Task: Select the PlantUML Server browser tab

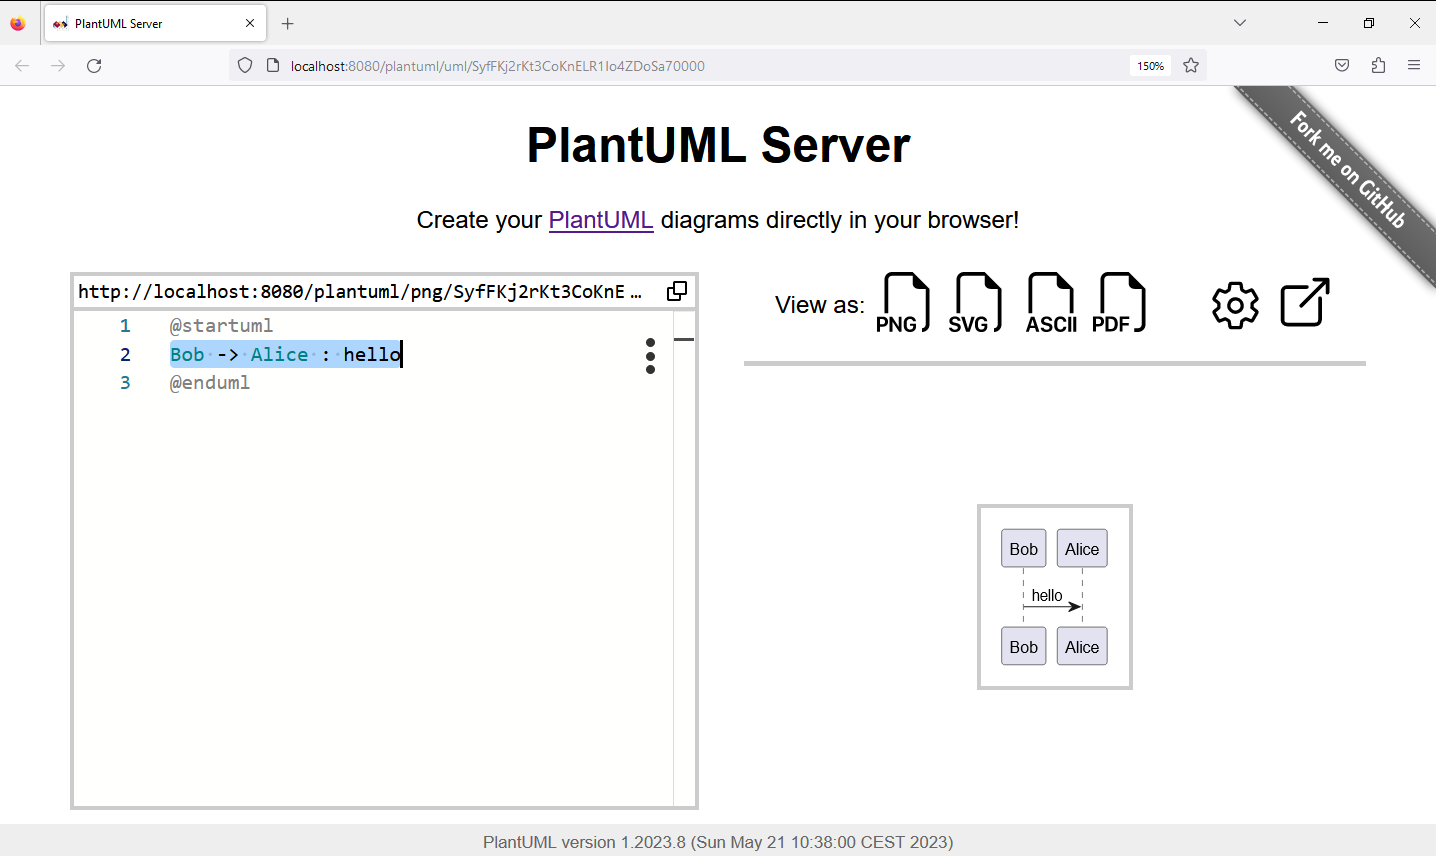Action: 155,23
